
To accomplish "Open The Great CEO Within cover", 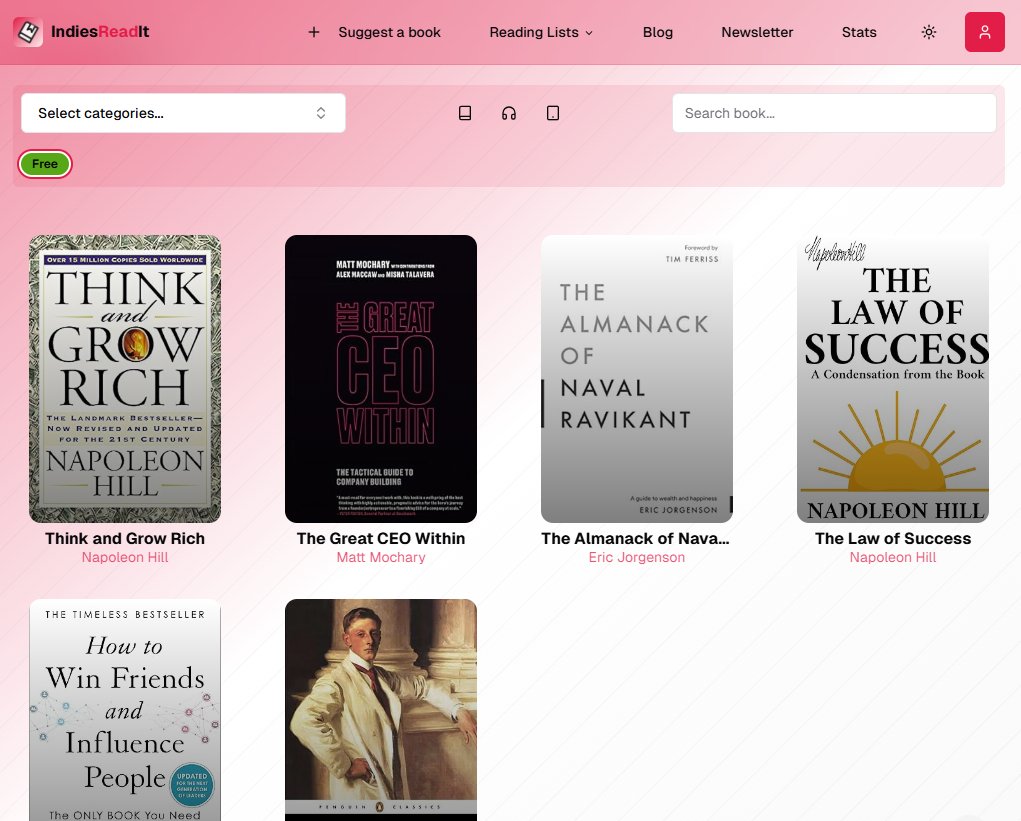I will (x=381, y=379).
